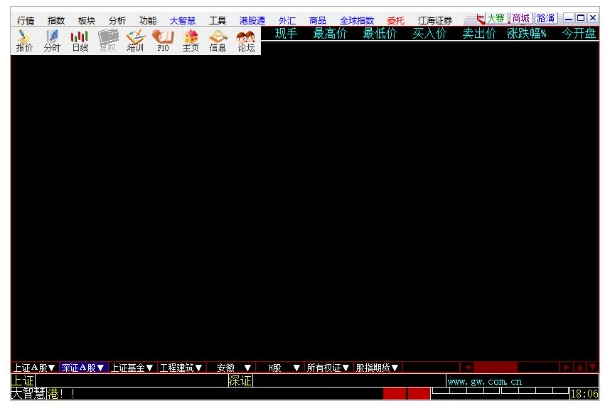610x408 pixels.
Task: Open the 商品 menu
Action: coord(317,20)
